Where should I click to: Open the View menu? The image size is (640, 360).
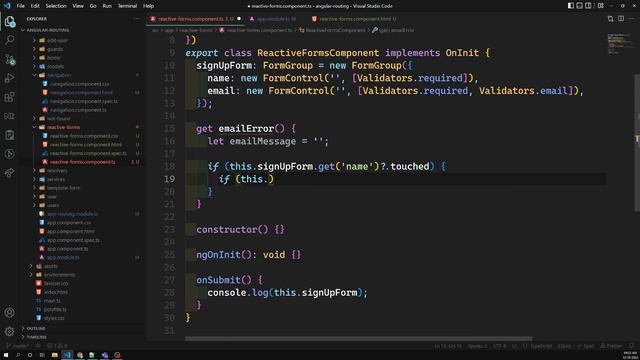(x=78, y=6)
